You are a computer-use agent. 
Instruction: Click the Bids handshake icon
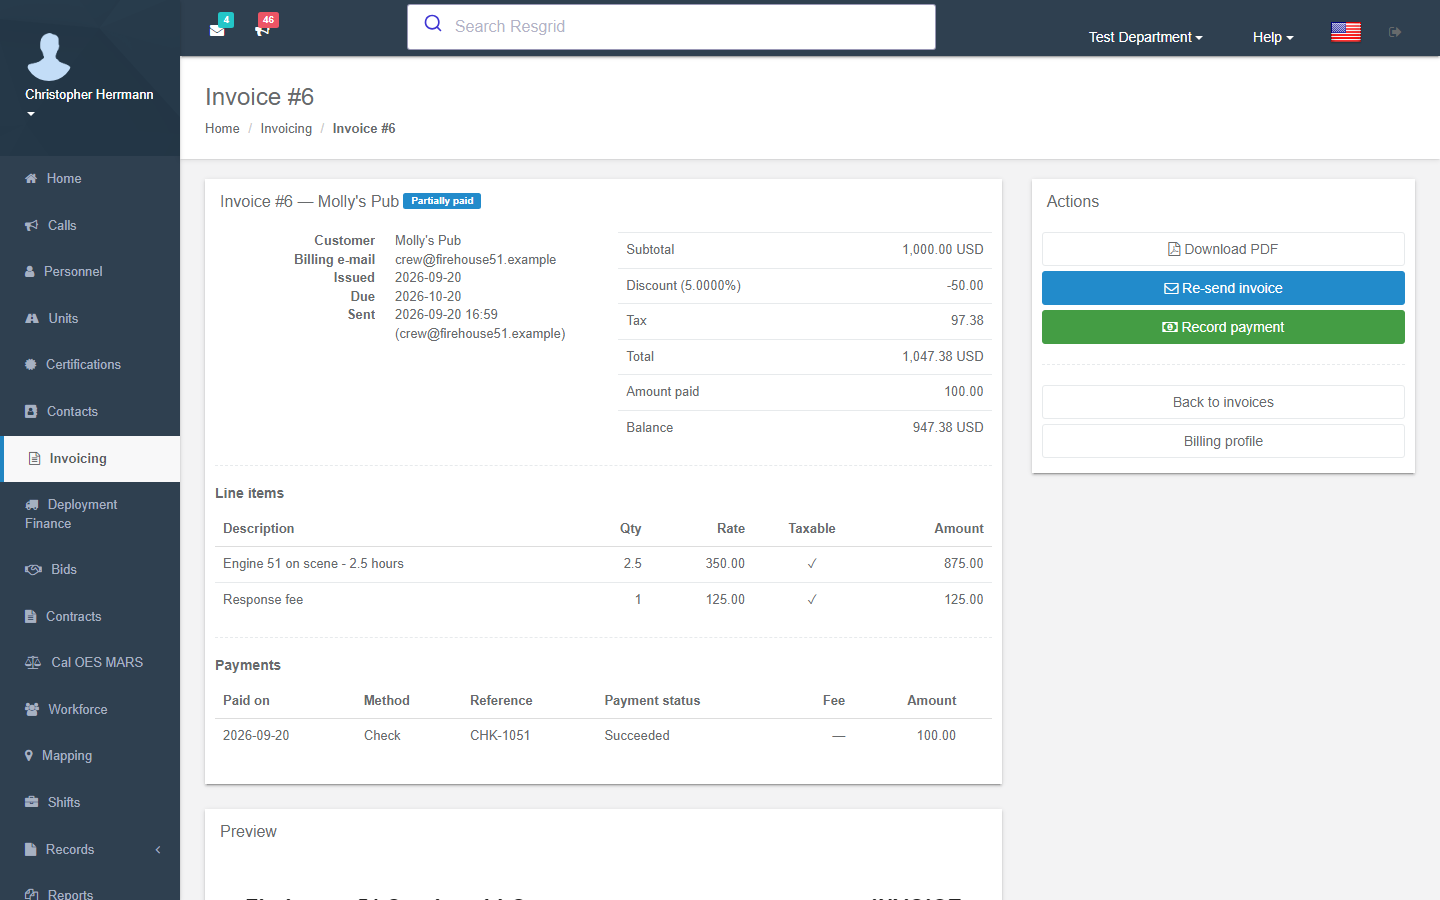[x=33, y=570]
